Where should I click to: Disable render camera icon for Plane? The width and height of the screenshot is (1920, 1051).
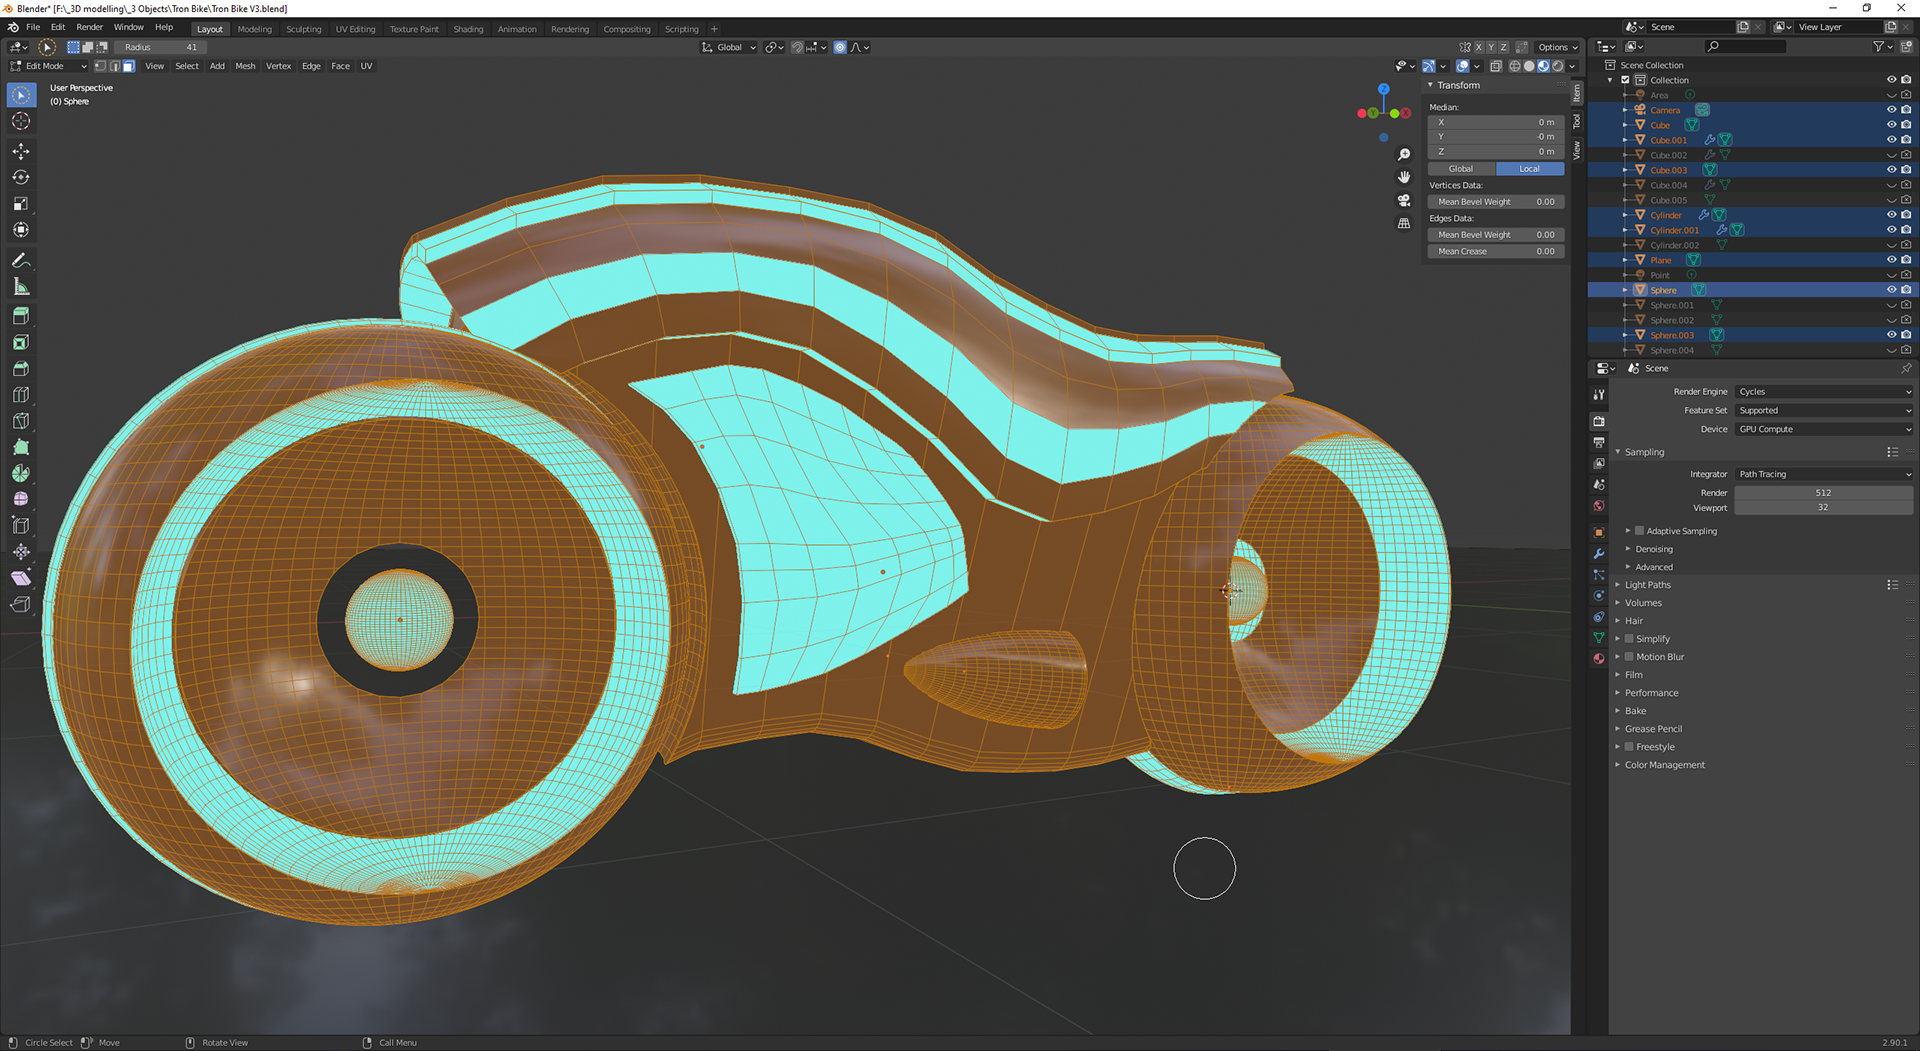pos(1906,260)
